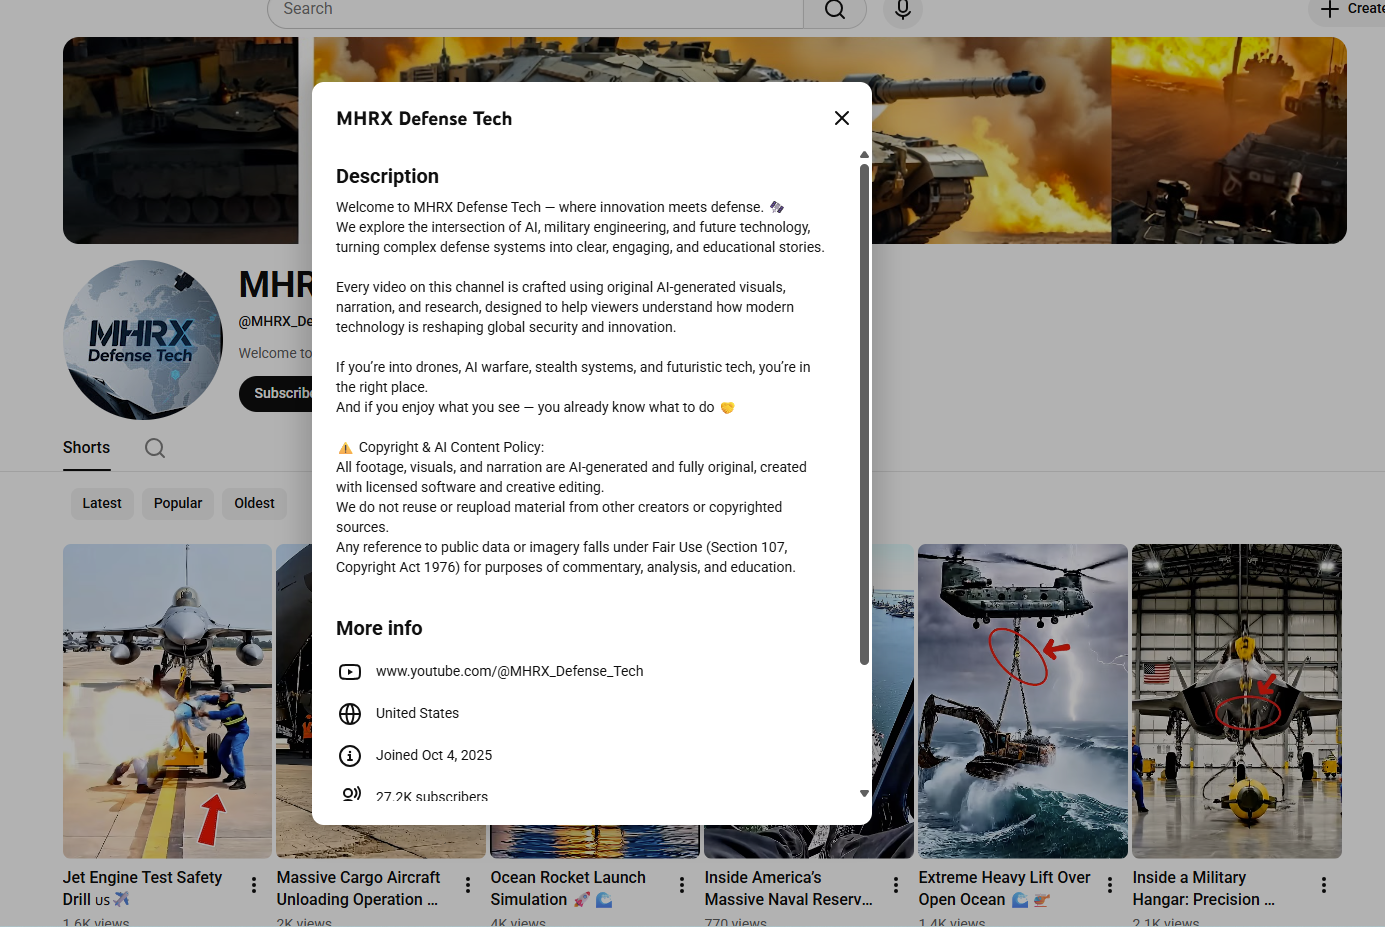Switch to the Shorts tab

[86, 447]
